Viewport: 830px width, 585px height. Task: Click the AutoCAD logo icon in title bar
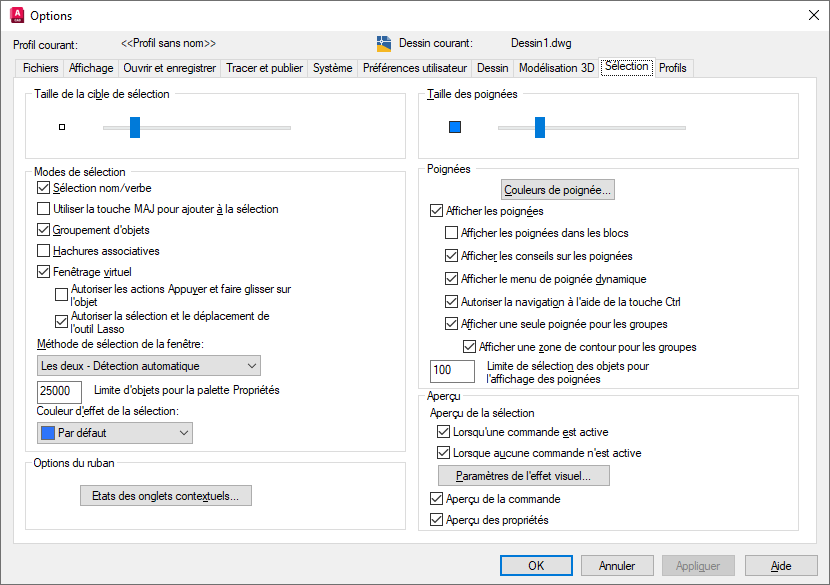pos(17,16)
